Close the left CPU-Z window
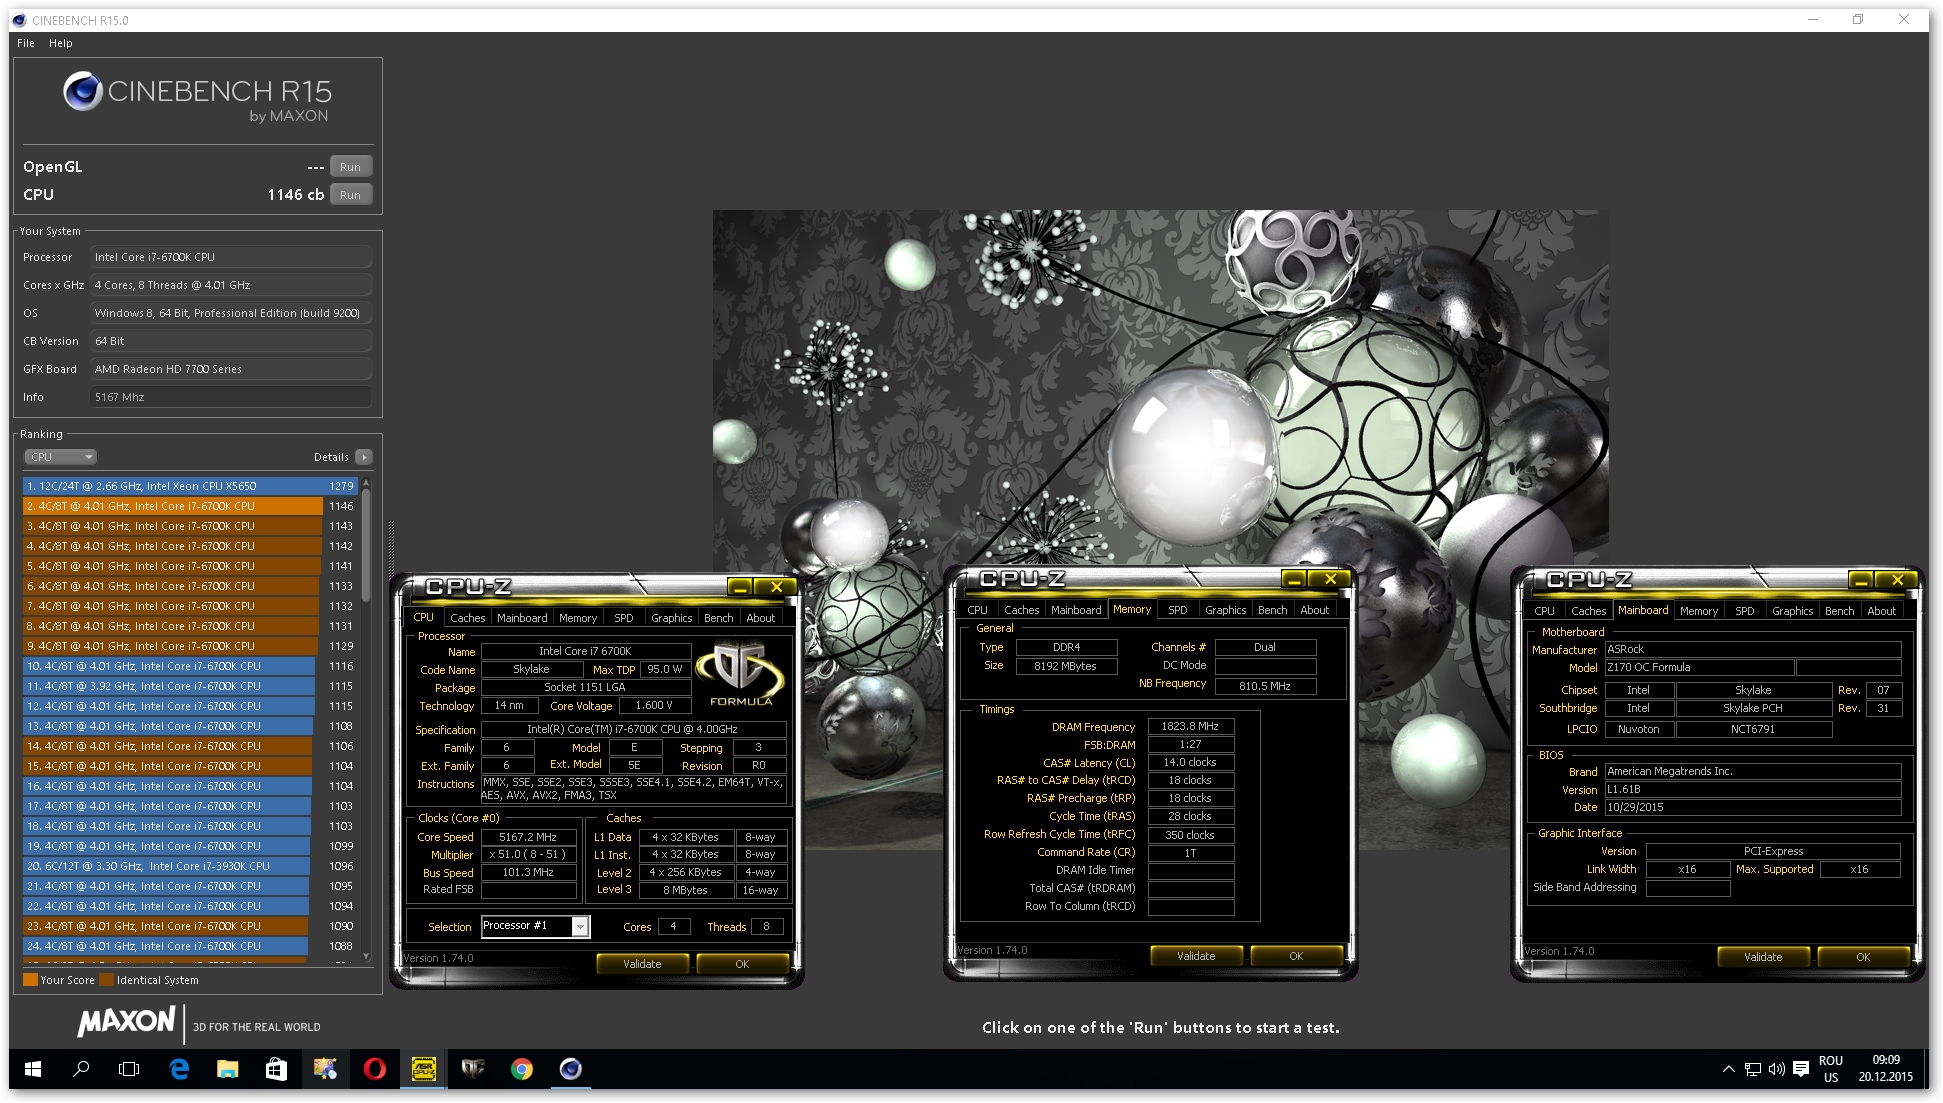The image size is (1943, 1103). 775,587
